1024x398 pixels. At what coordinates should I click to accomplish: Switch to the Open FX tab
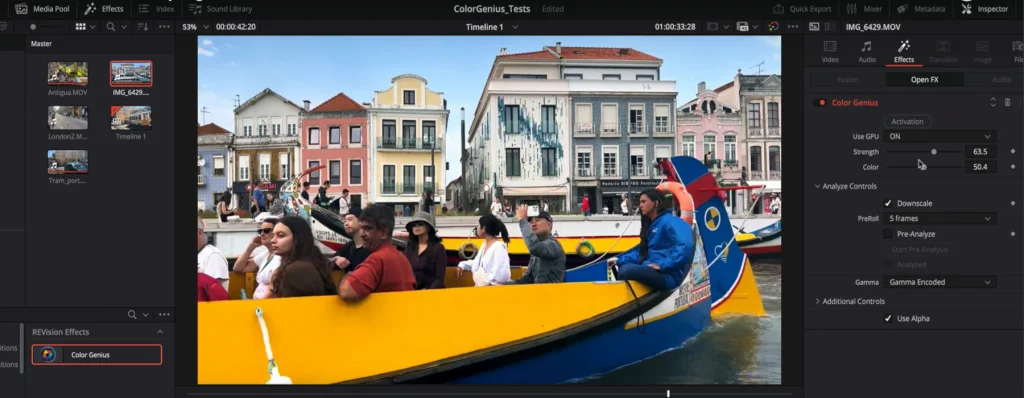tap(925, 80)
